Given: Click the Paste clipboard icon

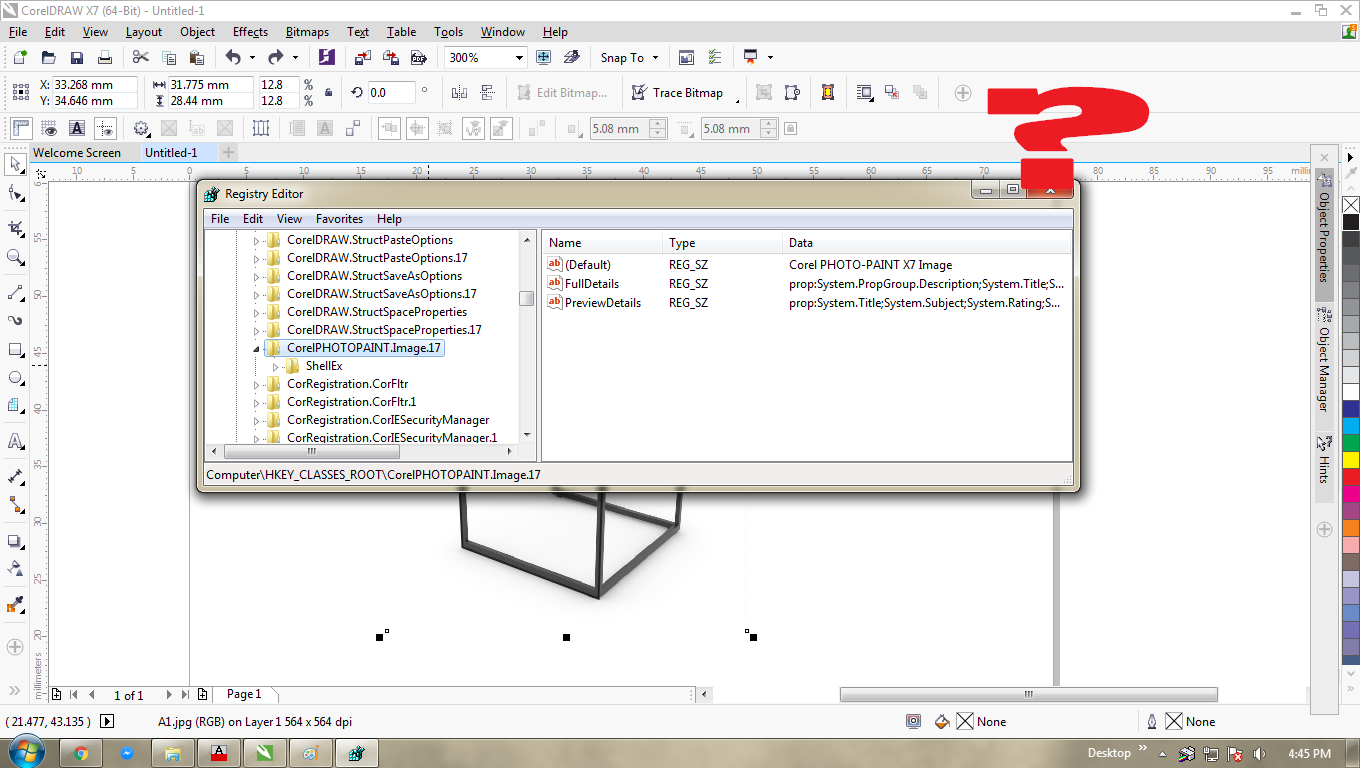Looking at the screenshot, I should [x=196, y=57].
